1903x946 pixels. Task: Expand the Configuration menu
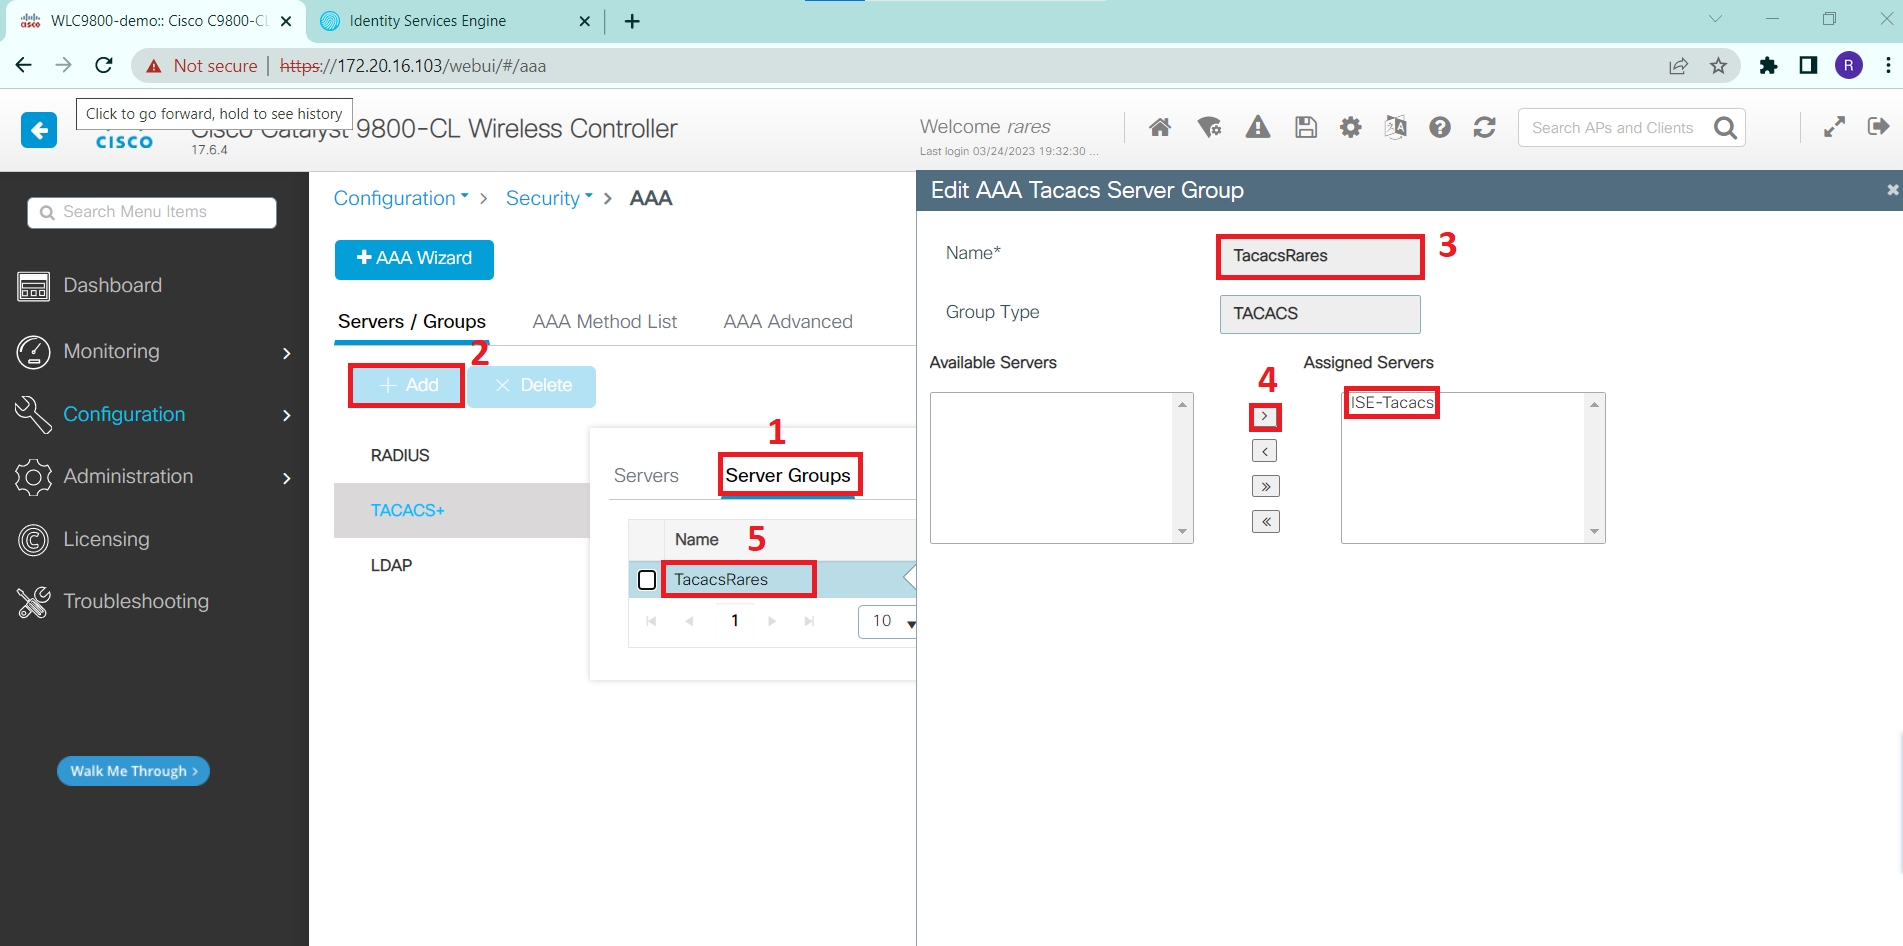[154, 415]
